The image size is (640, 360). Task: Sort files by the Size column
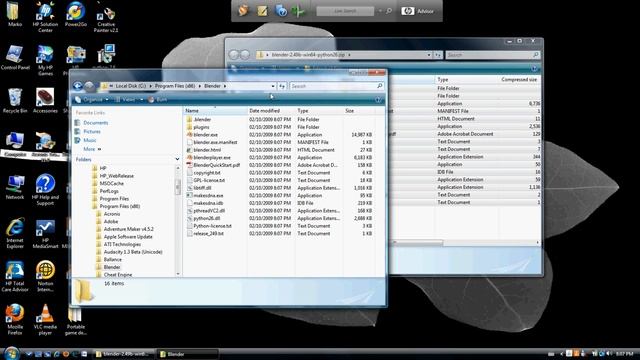359,111
